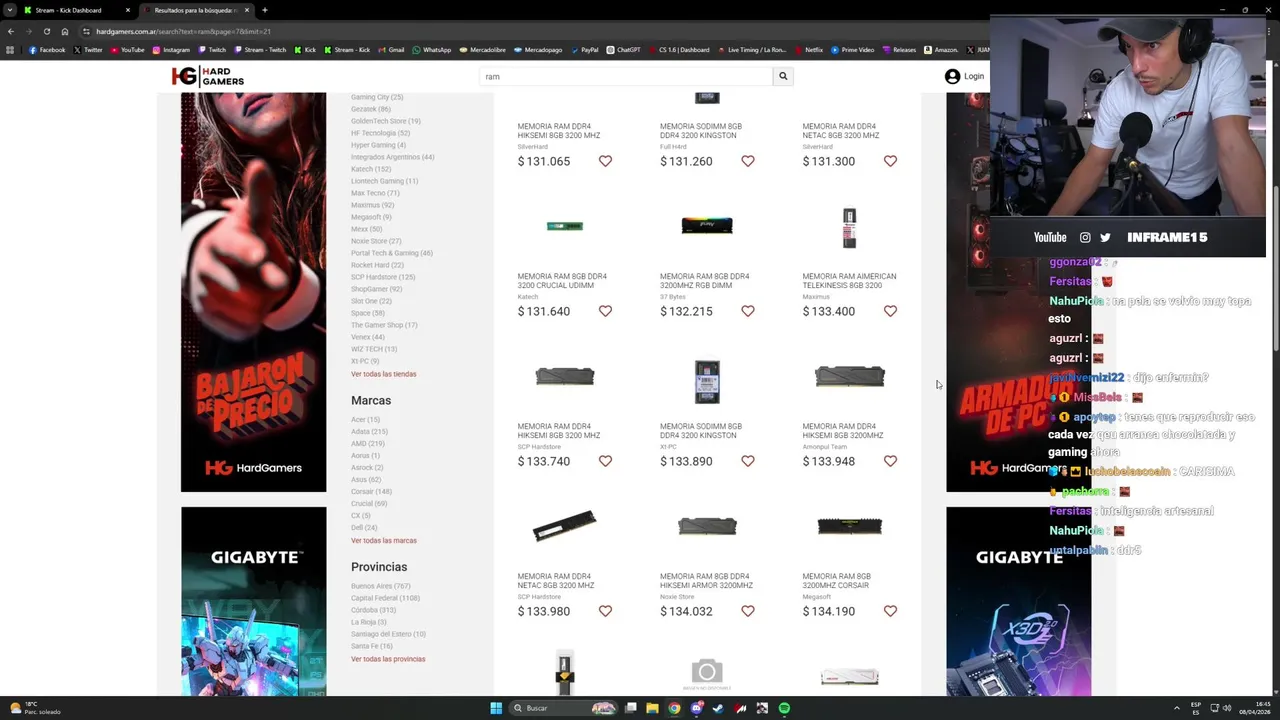Click the American Telekinesis RAM image
The height and width of the screenshot is (720, 1280).
(849, 228)
